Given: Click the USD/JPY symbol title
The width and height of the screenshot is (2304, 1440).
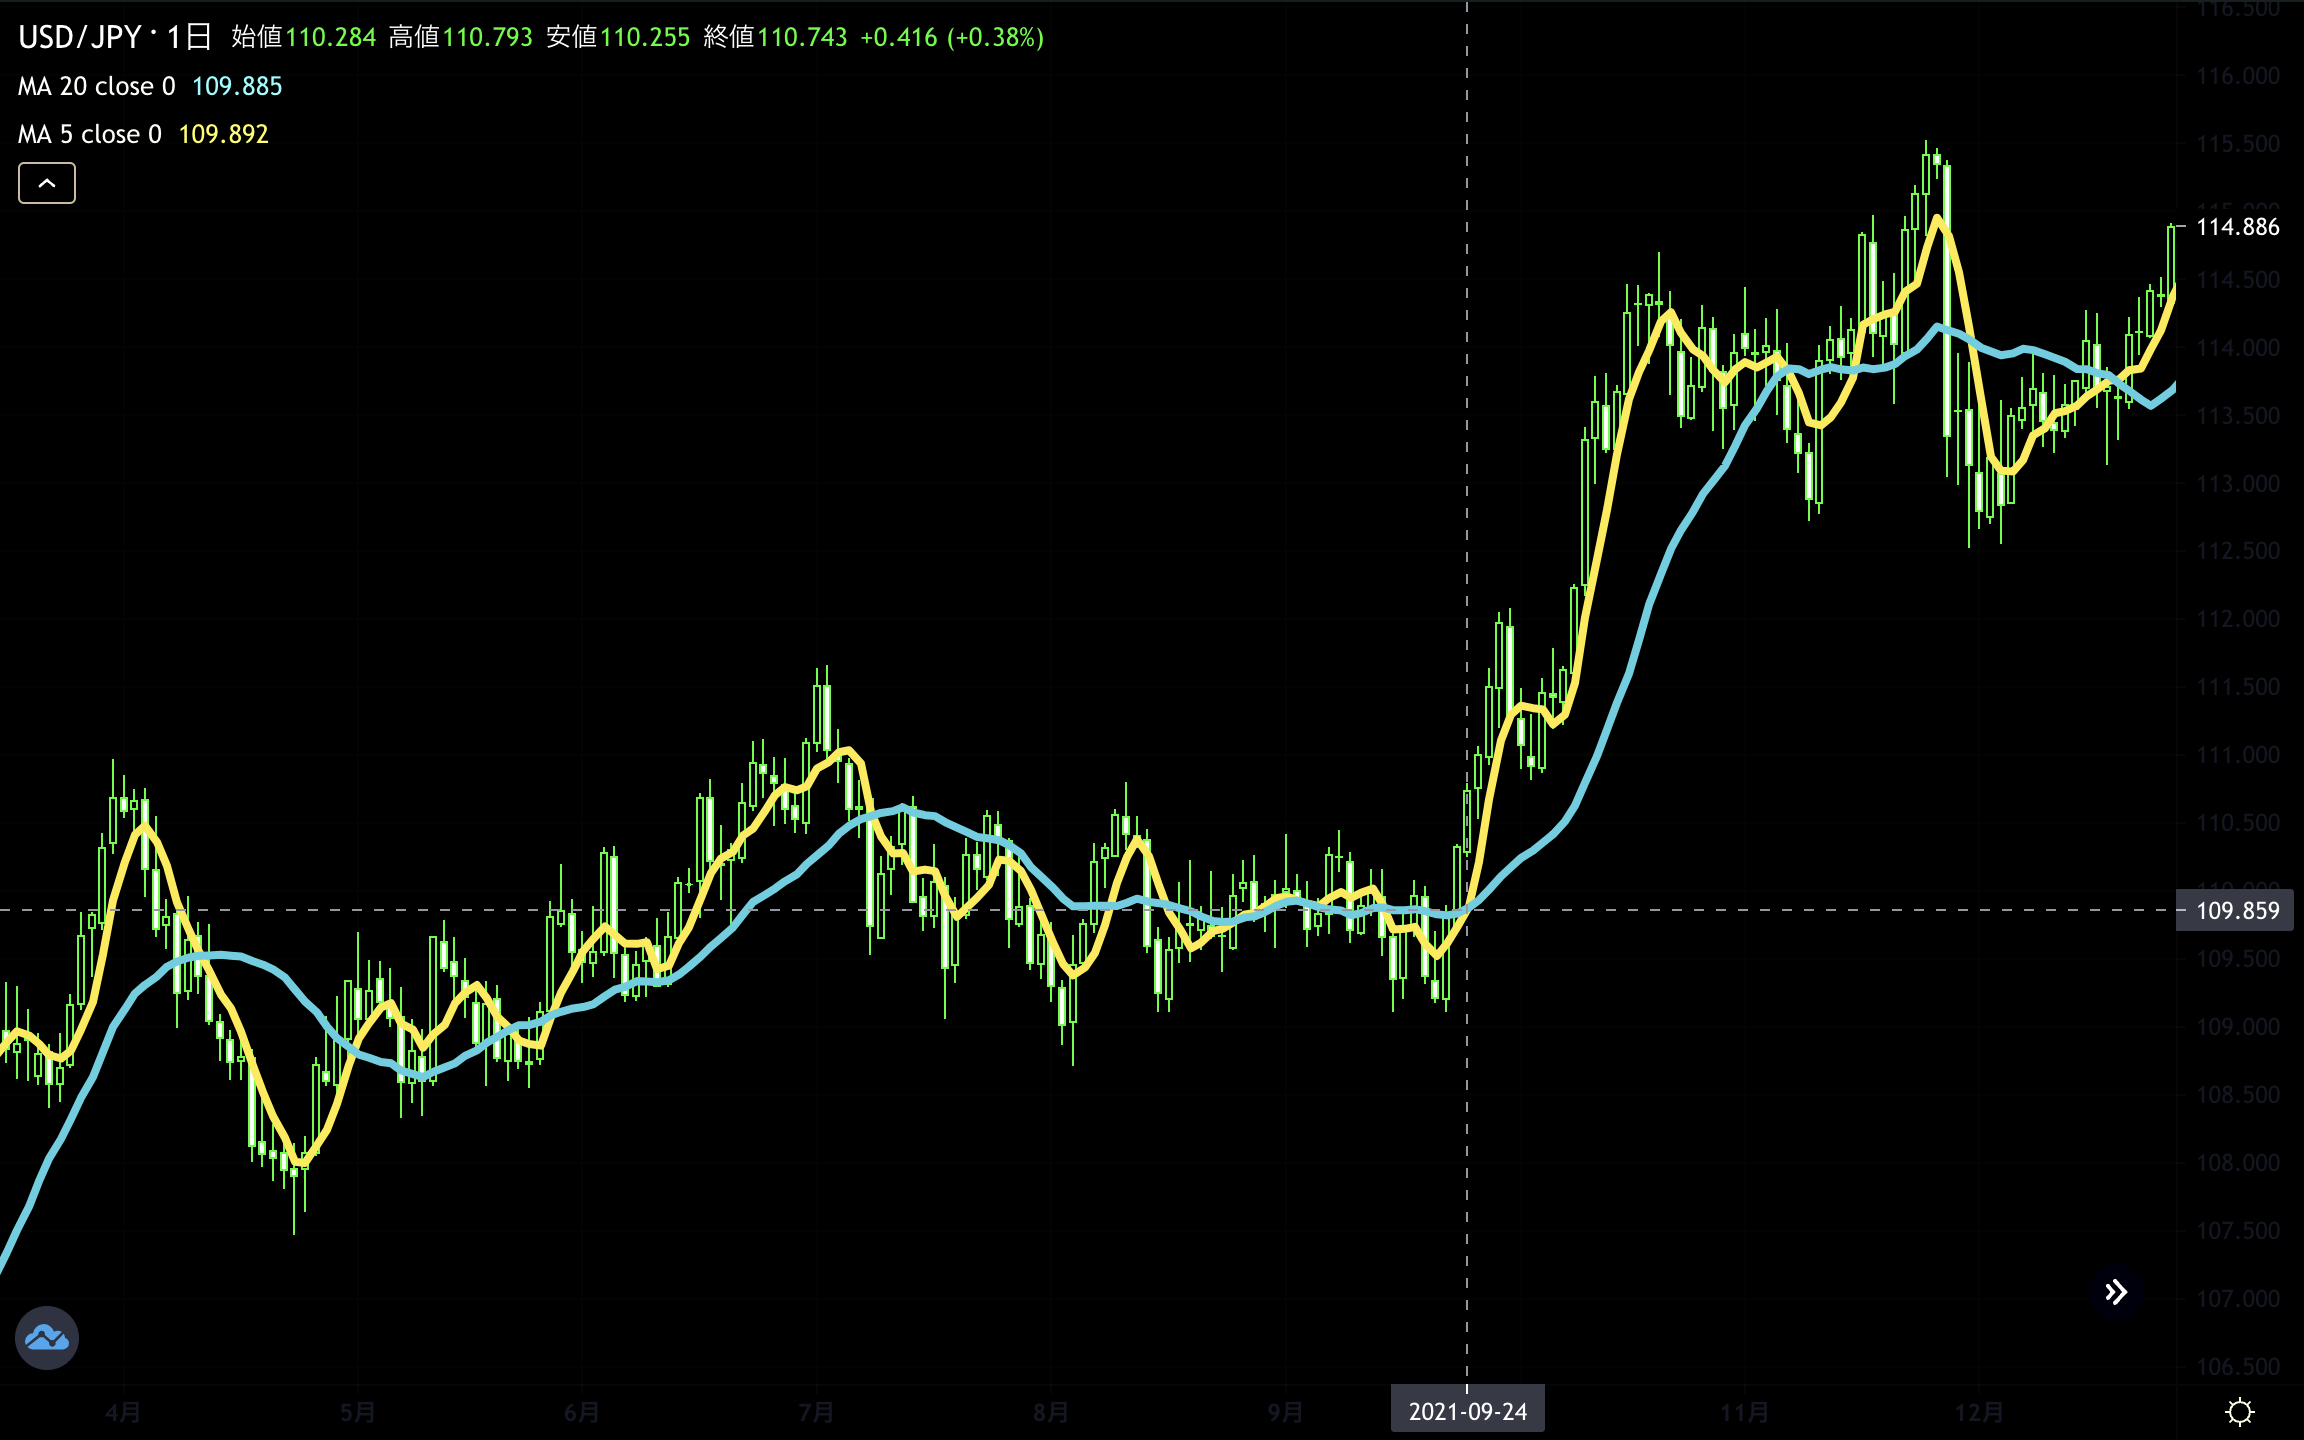Looking at the screenshot, I should (x=80, y=38).
